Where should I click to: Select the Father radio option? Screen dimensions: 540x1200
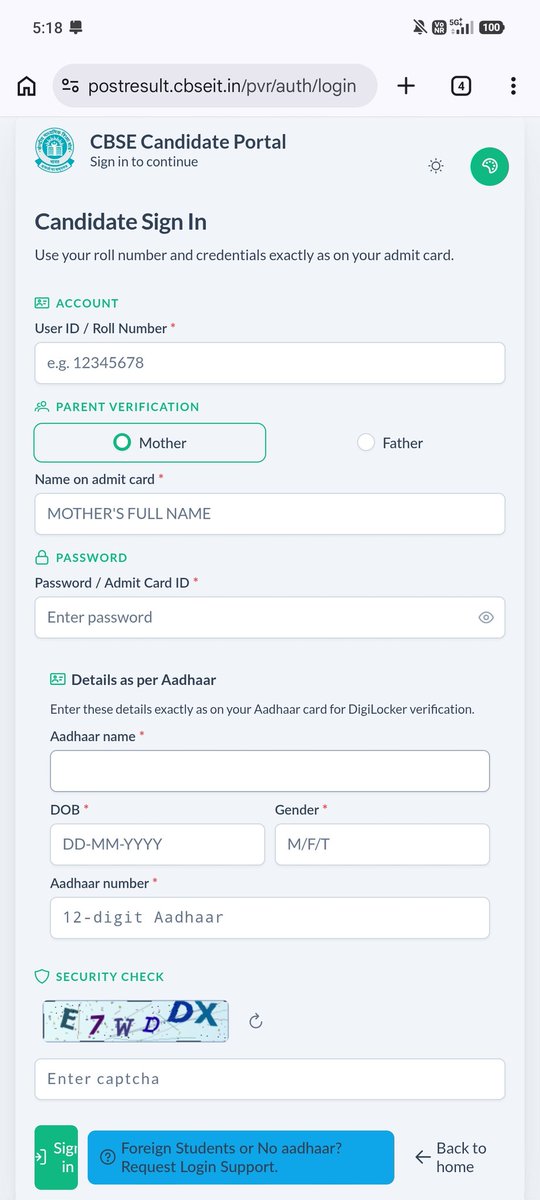tap(390, 442)
